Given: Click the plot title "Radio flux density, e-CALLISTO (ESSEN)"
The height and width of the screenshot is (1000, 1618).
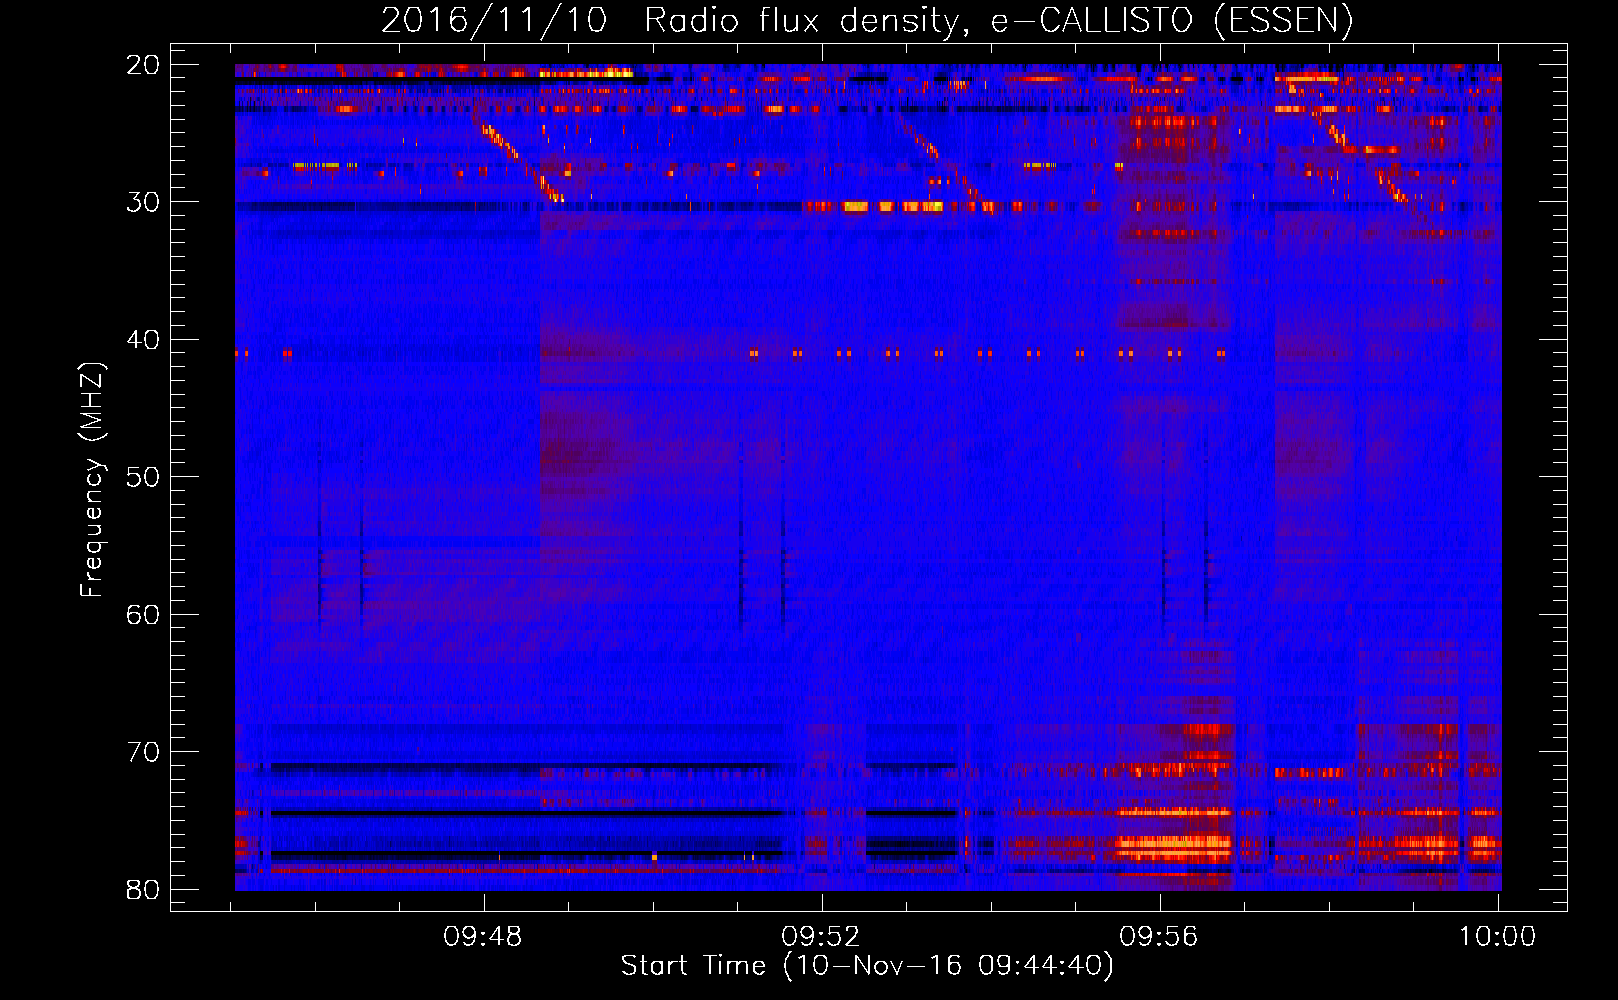Looking at the screenshot, I should (x=998, y=21).
